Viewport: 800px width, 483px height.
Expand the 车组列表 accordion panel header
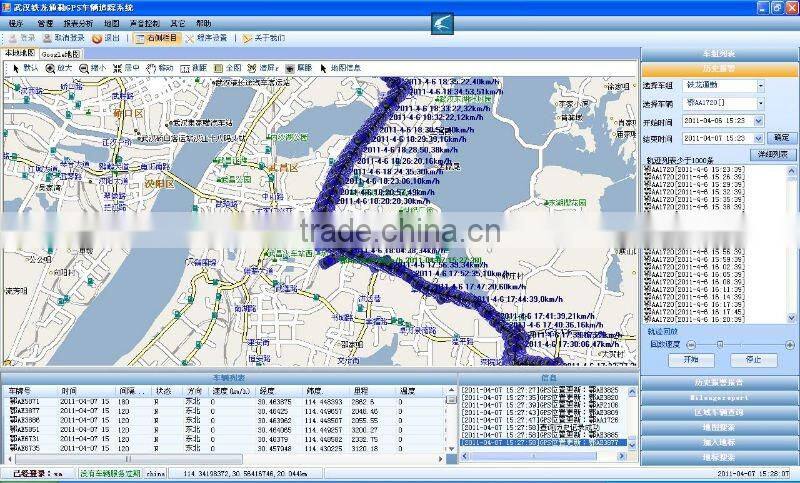click(x=719, y=54)
